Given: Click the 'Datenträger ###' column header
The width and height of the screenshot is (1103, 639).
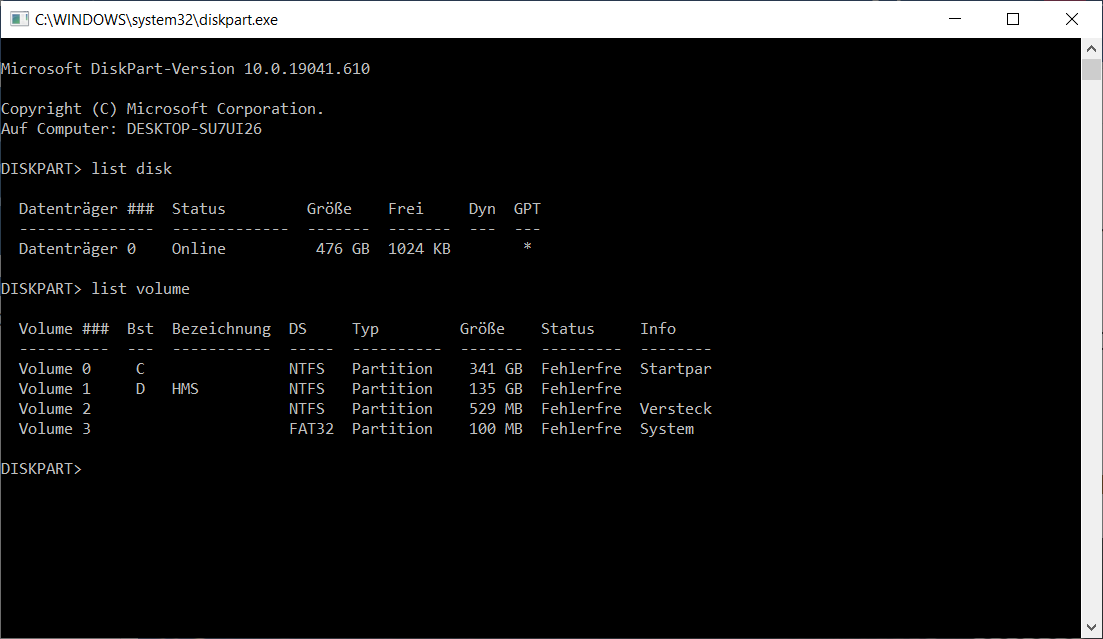Looking at the screenshot, I should coord(86,209).
